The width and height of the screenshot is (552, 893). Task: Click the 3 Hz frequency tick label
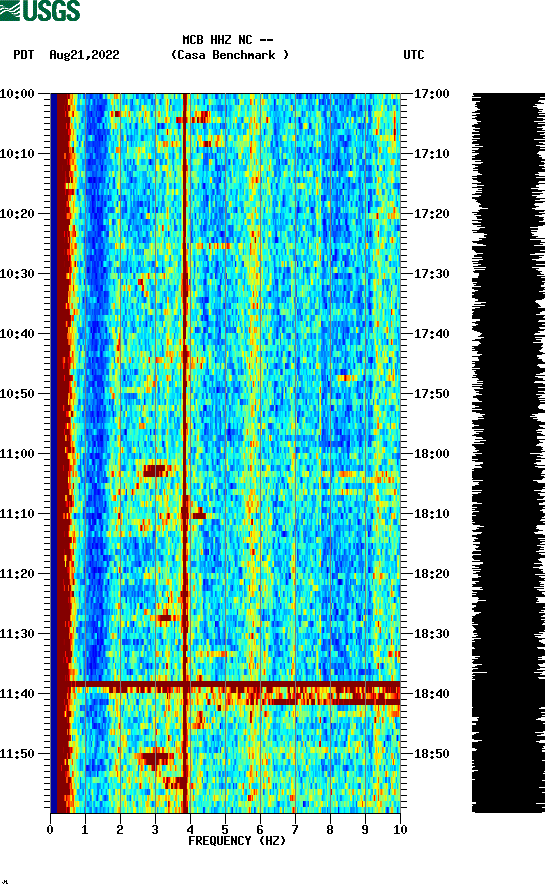point(155,830)
